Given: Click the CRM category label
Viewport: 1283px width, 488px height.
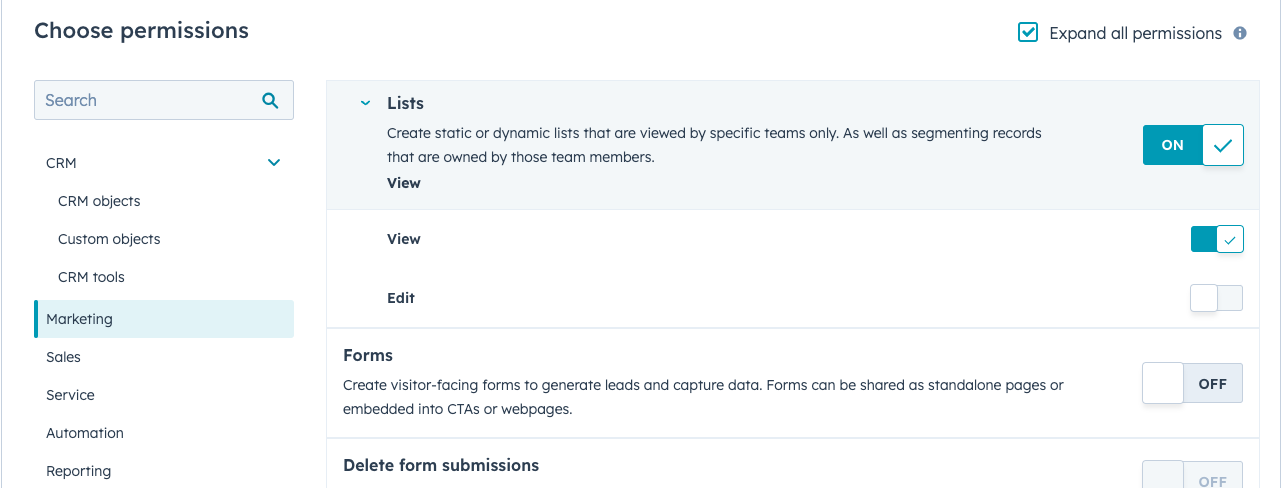Looking at the screenshot, I should pos(61,163).
